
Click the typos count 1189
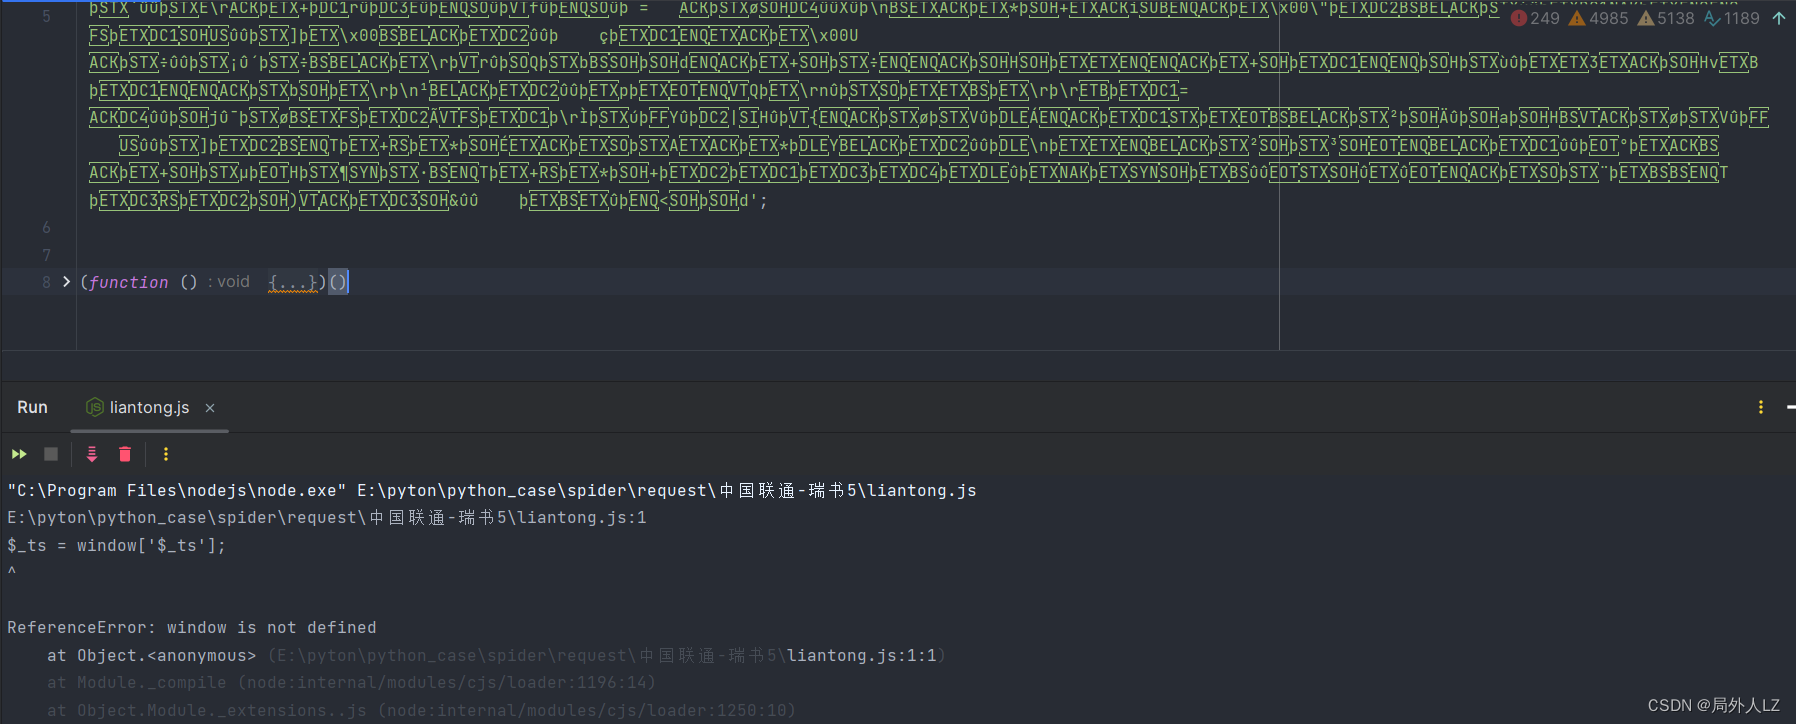1732,18
